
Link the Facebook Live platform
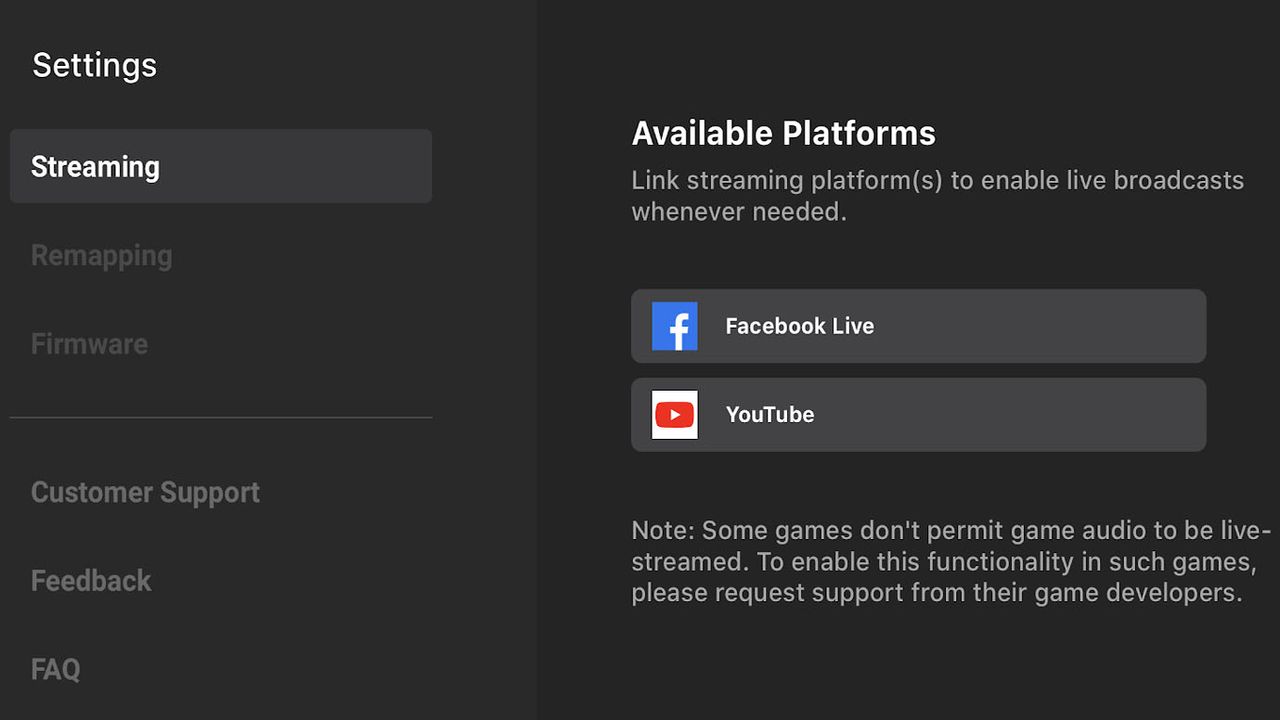click(x=918, y=326)
